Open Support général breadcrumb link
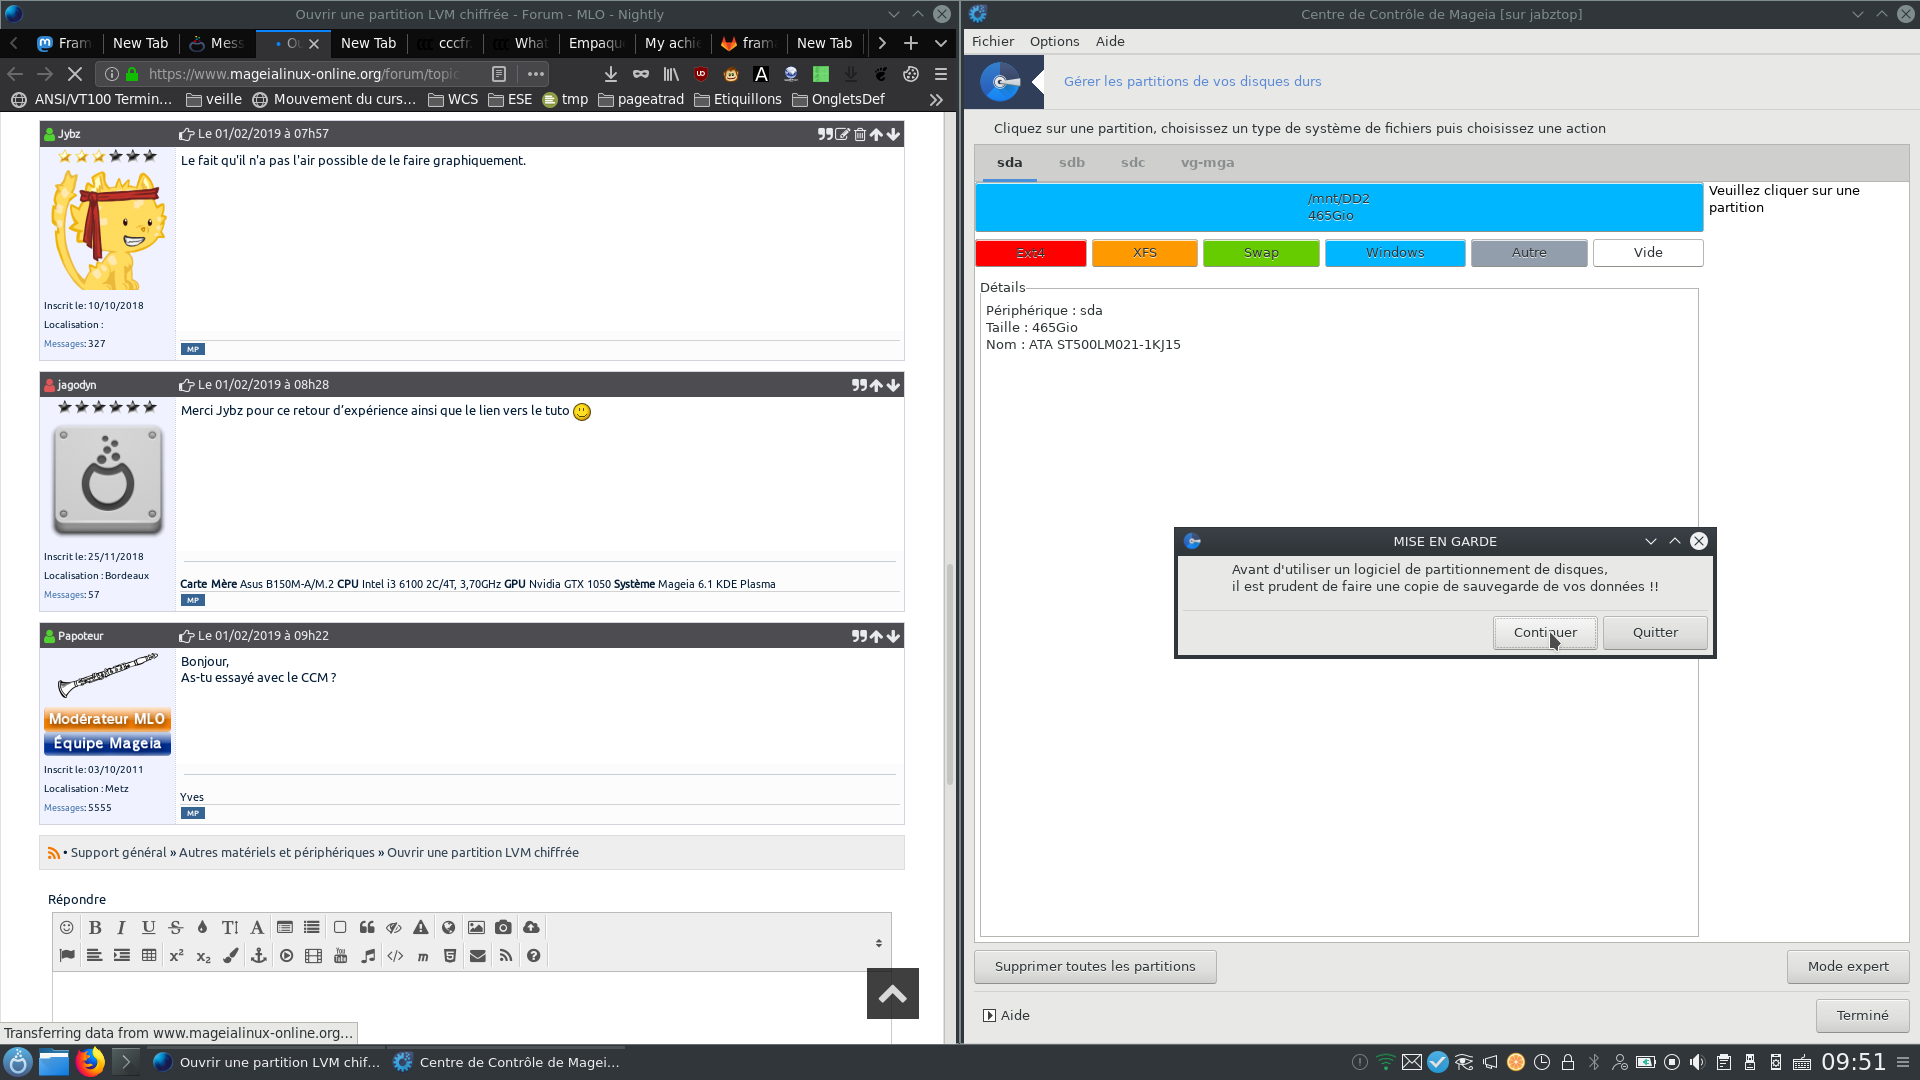 118,853
